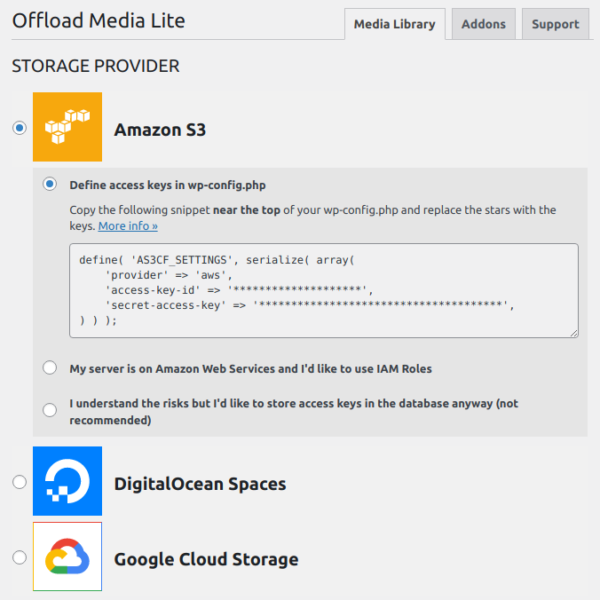Follow the More info link
The image size is (600, 600).
(x=128, y=226)
